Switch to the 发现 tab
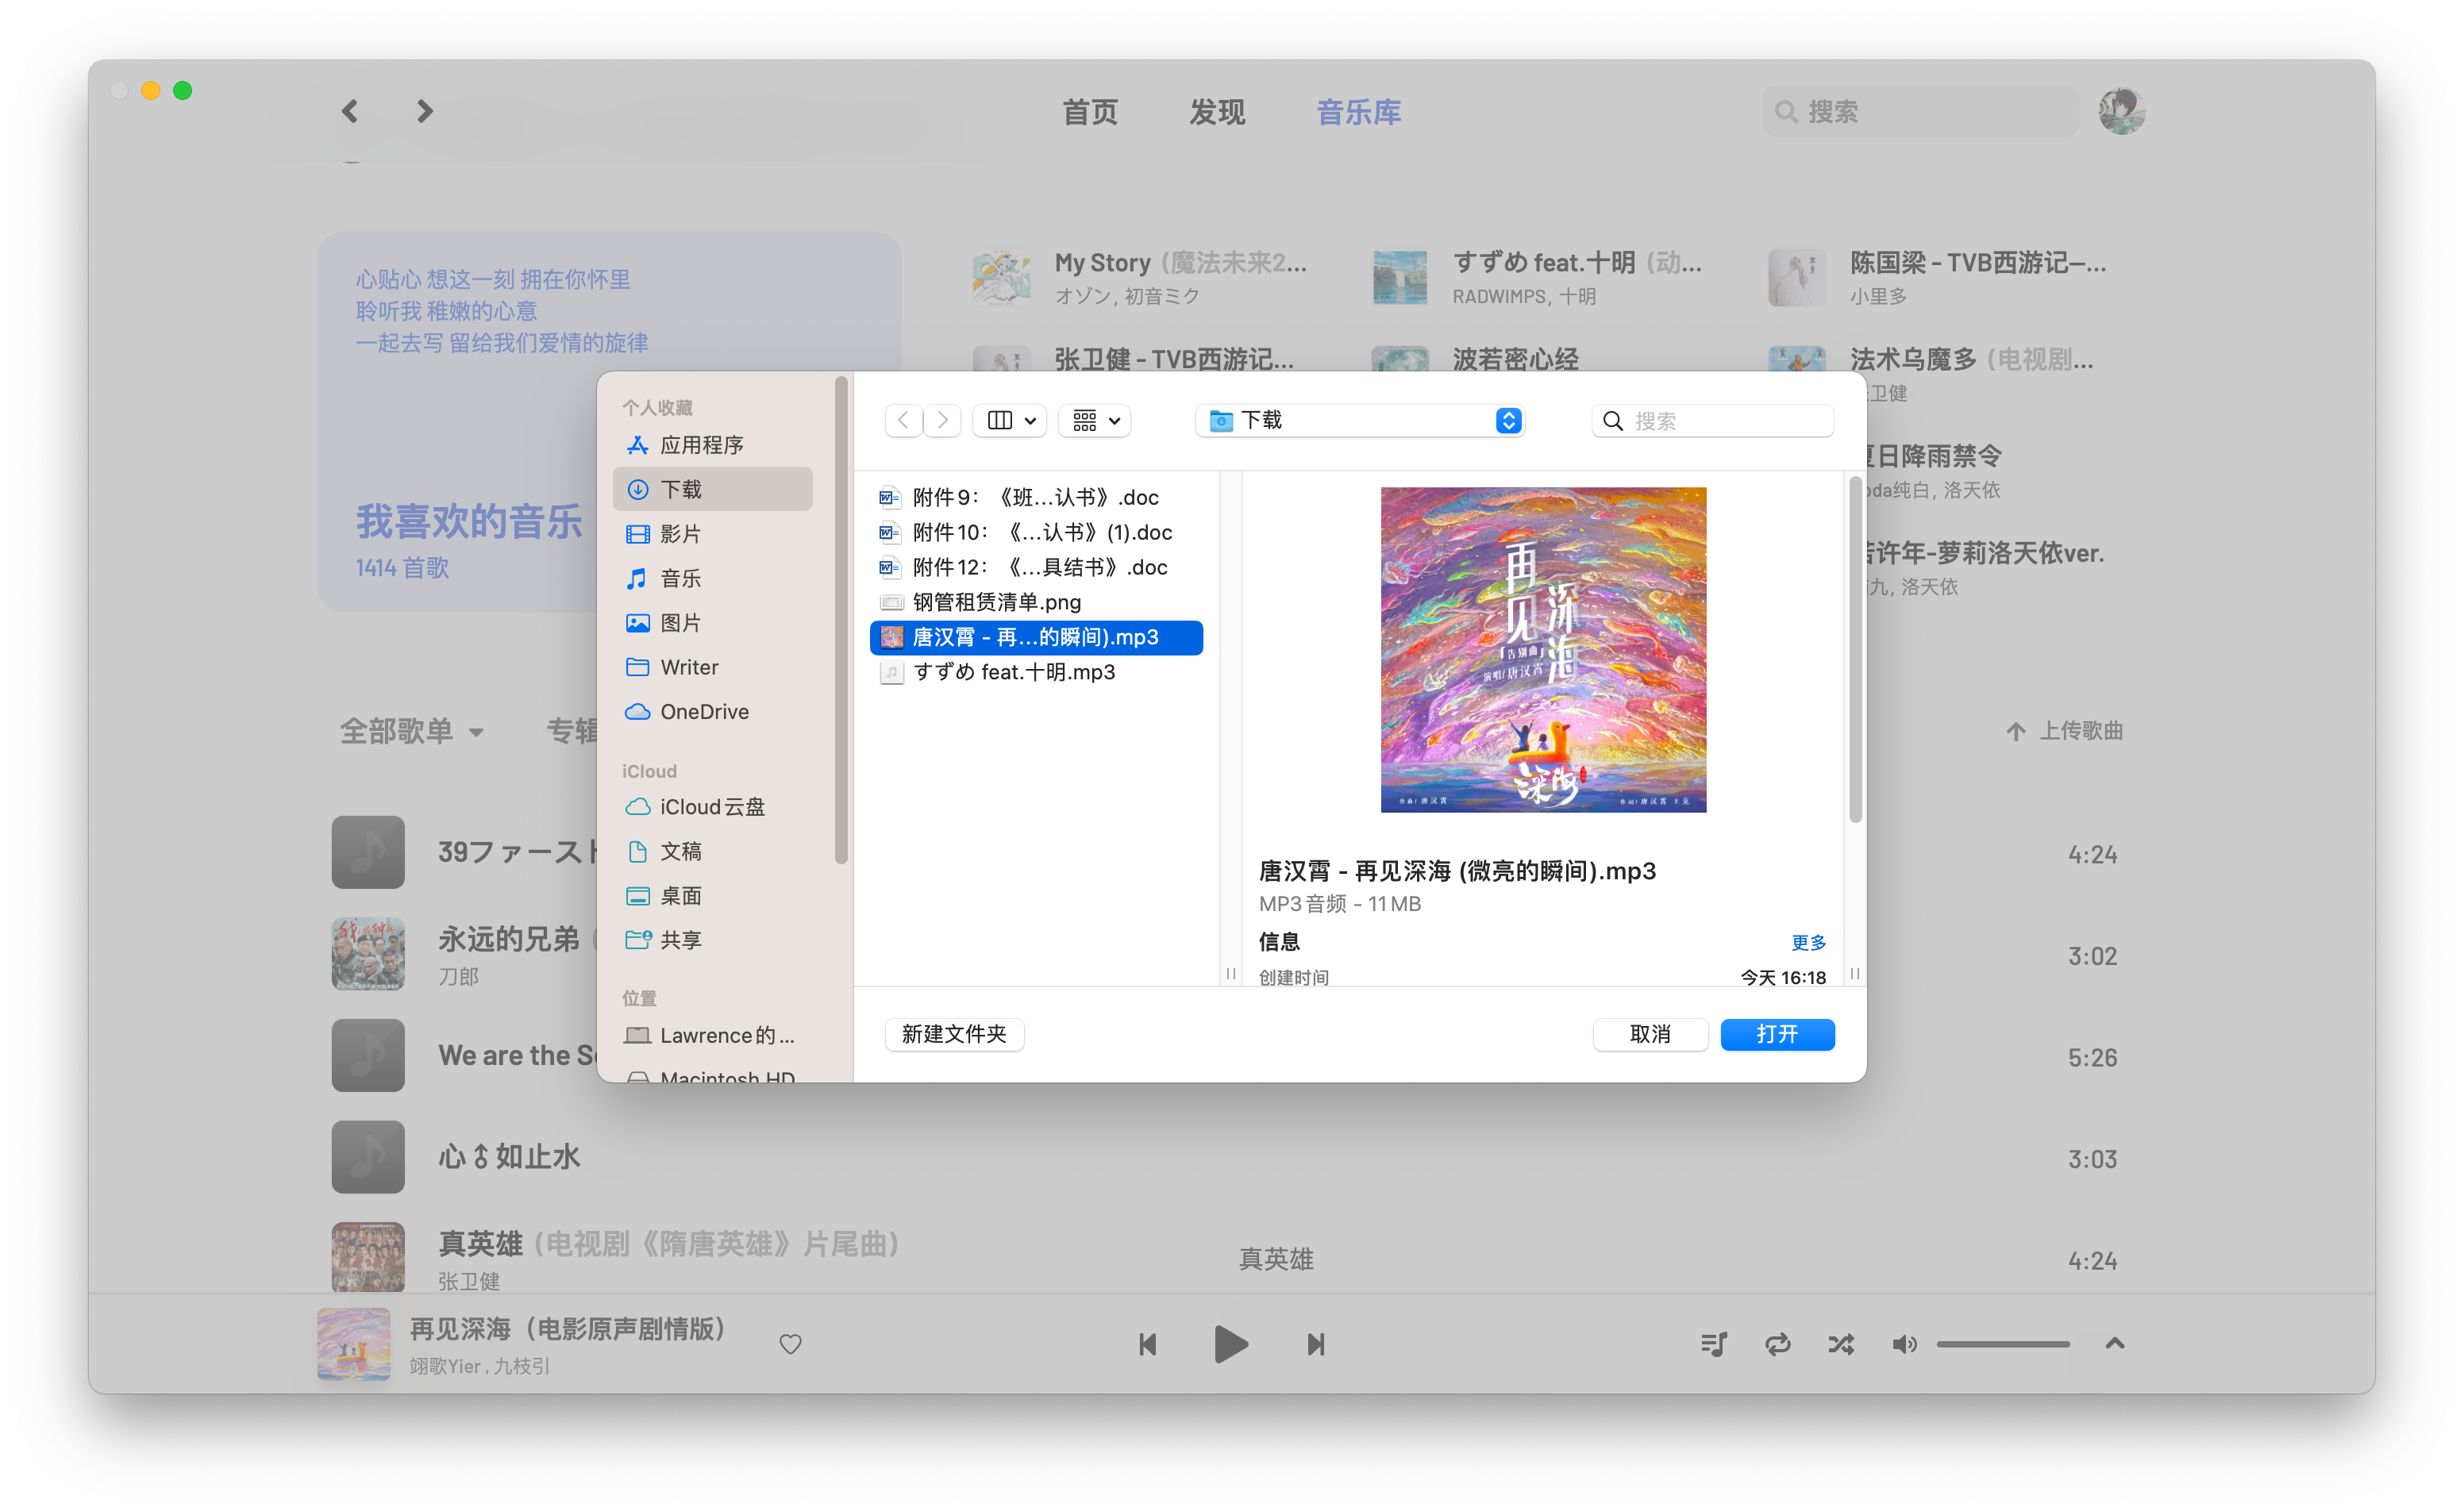The height and width of the screenshot is (1511, 2464). click(x=1216, y=112)
